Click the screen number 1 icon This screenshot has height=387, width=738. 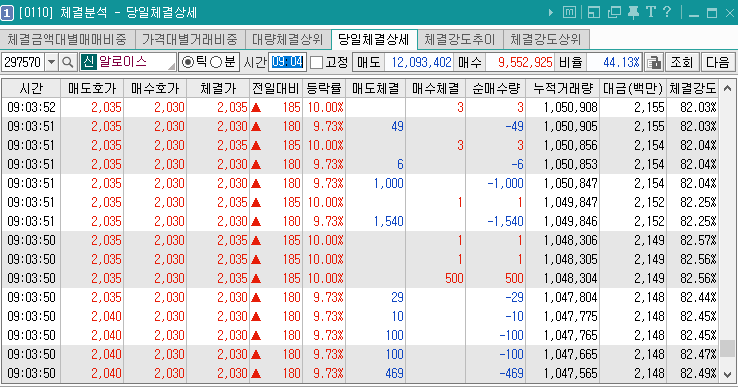7,13
